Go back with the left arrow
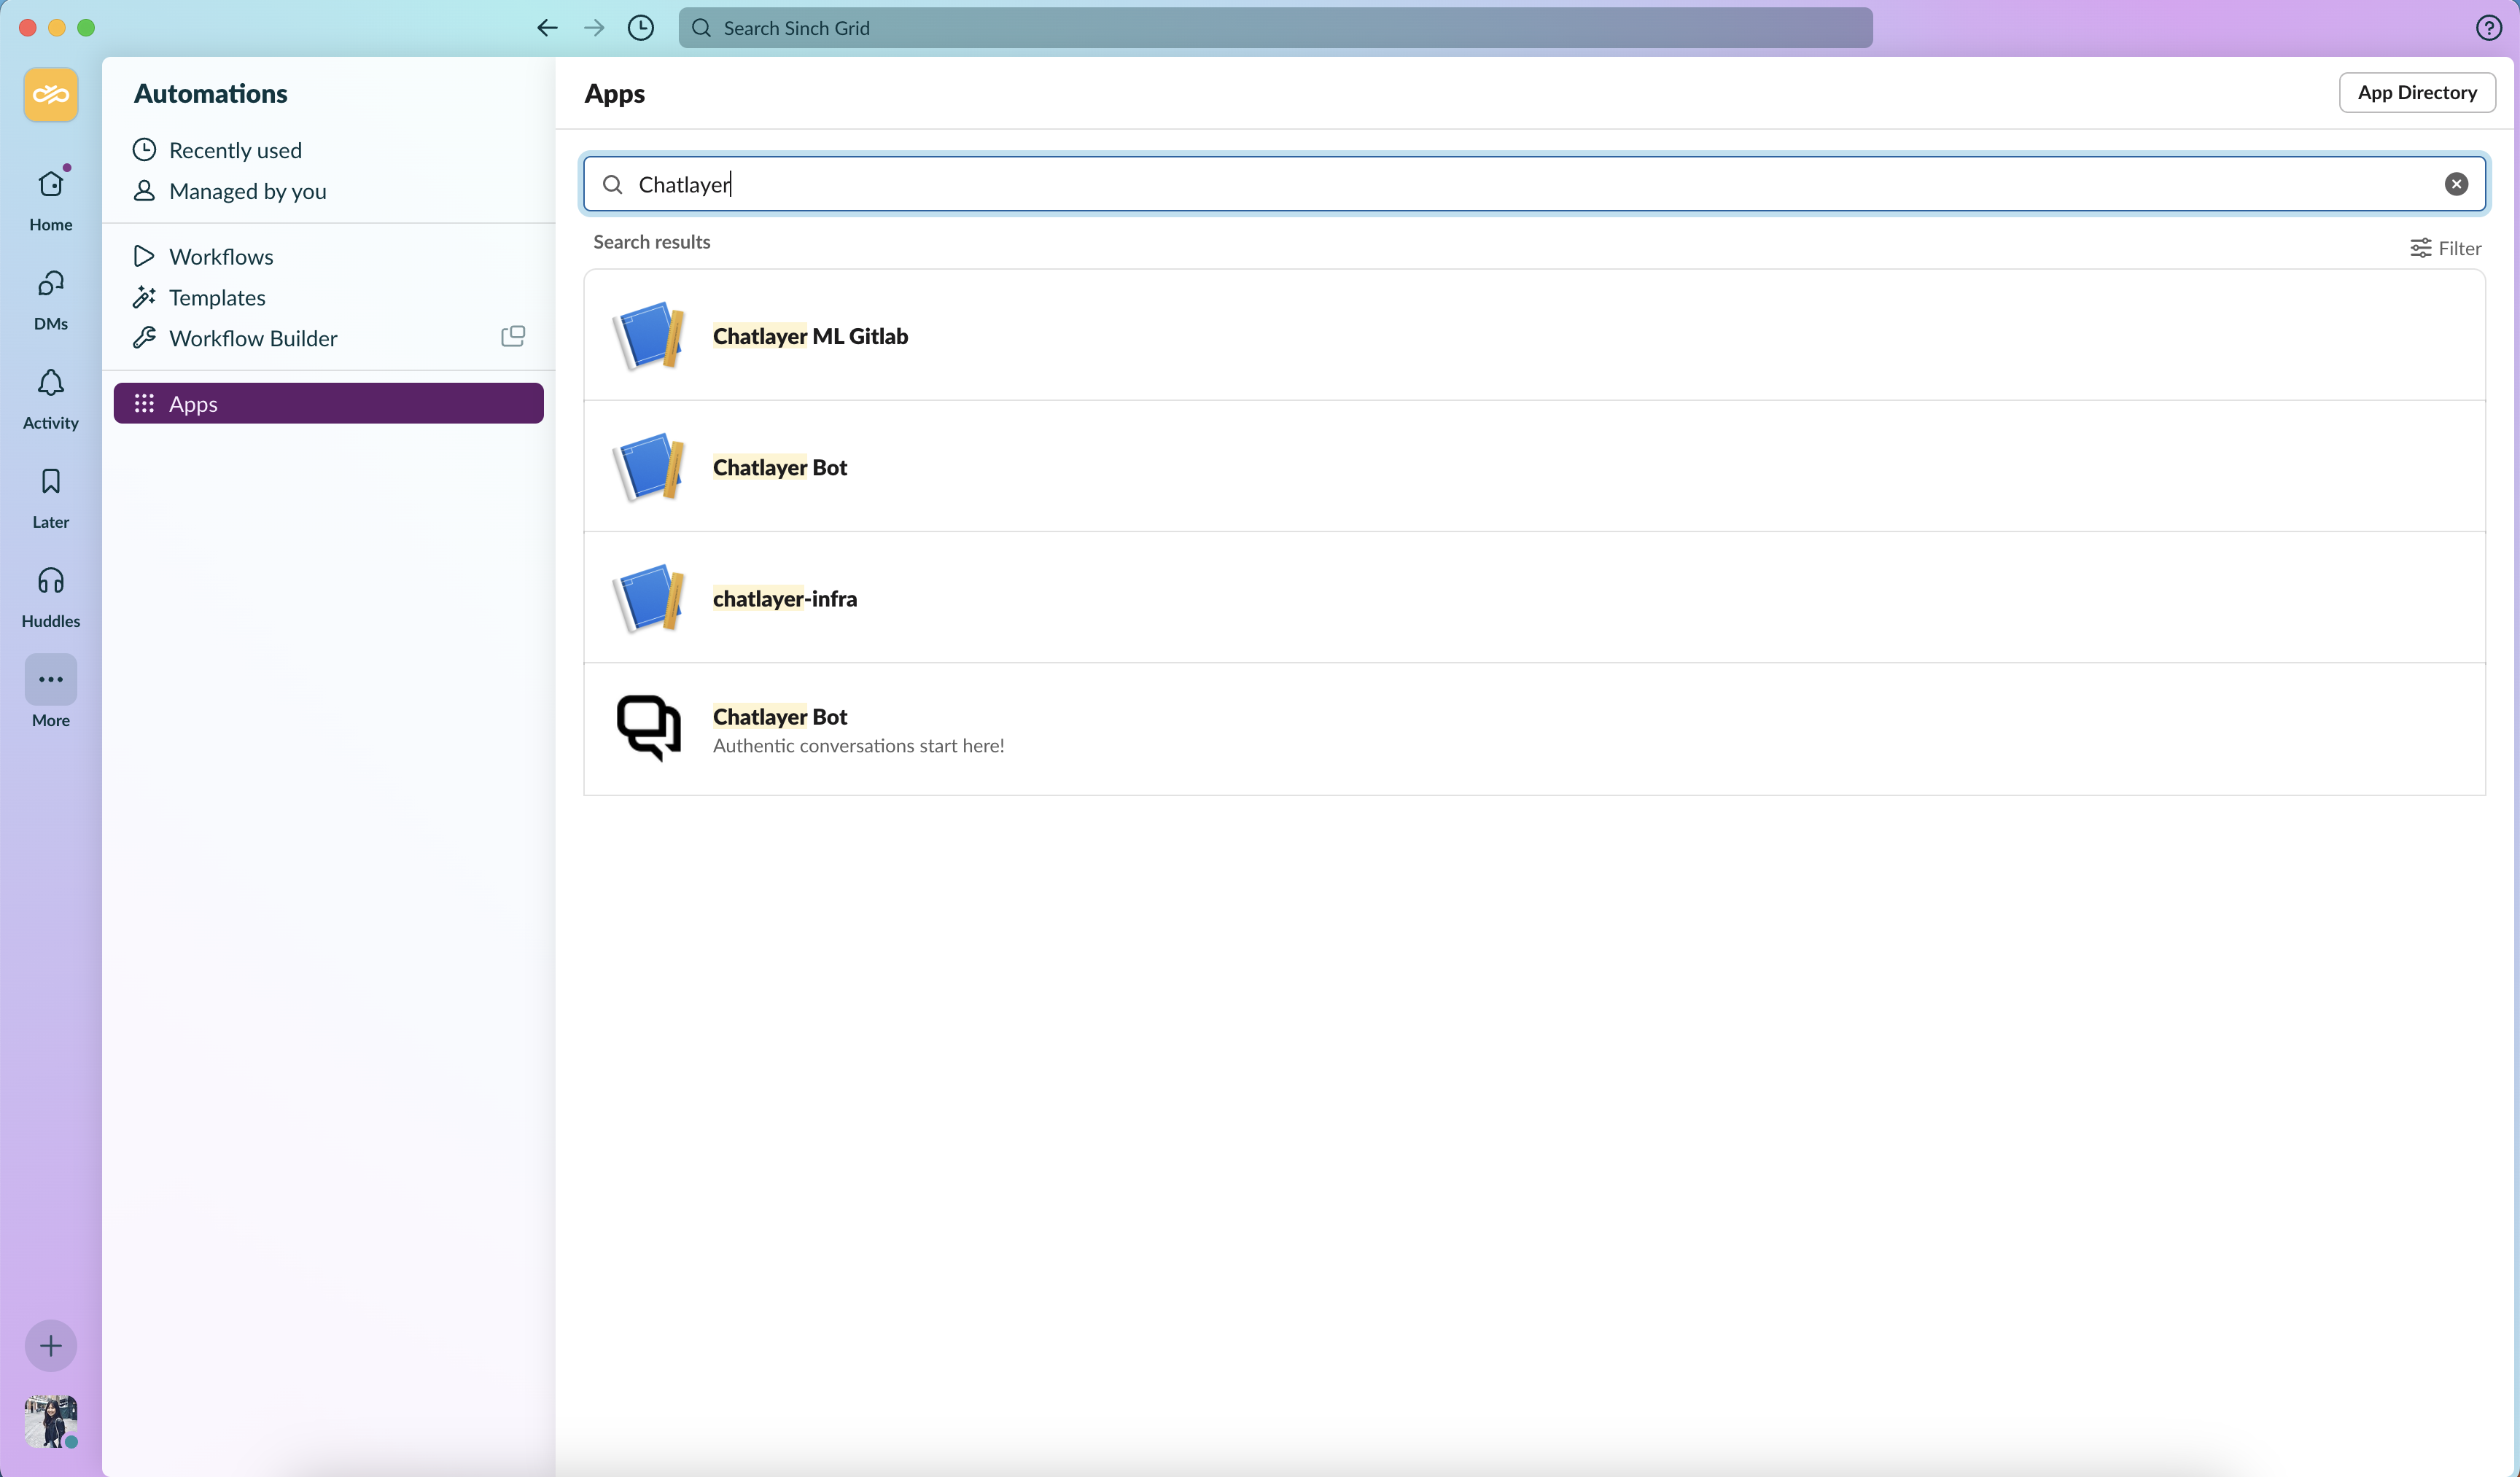The height and width of the screenshot is (1477, 2520). [547, 28]
